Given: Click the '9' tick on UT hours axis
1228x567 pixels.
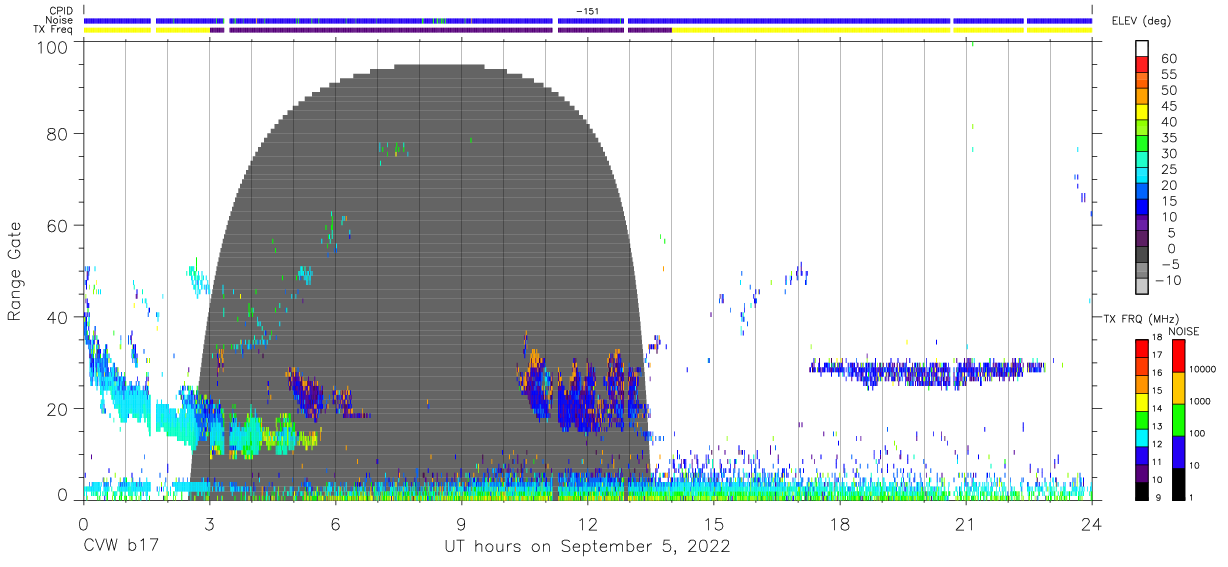Looking at the screenshot, I should pos(461,524).
